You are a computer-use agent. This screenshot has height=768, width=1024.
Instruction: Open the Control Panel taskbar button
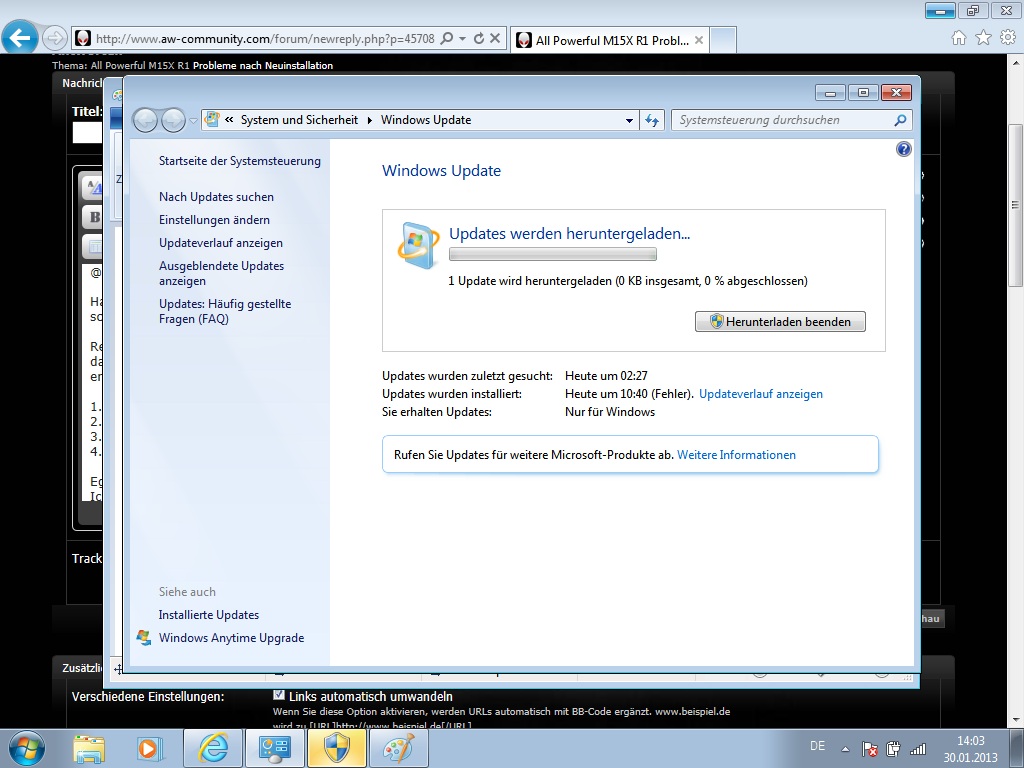[x=274, y=748]
